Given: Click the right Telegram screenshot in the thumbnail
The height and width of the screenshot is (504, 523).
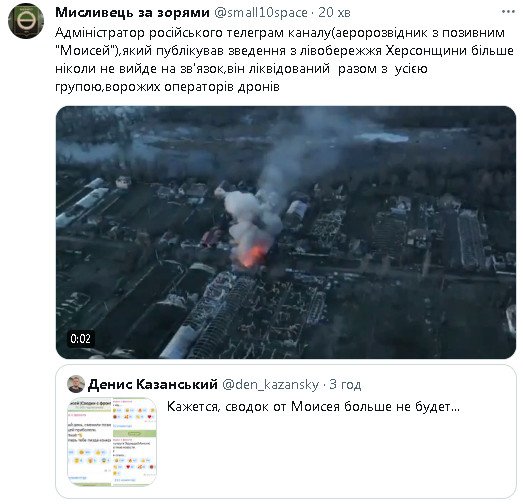Looking at the screenshot, I should pos(134,441).
